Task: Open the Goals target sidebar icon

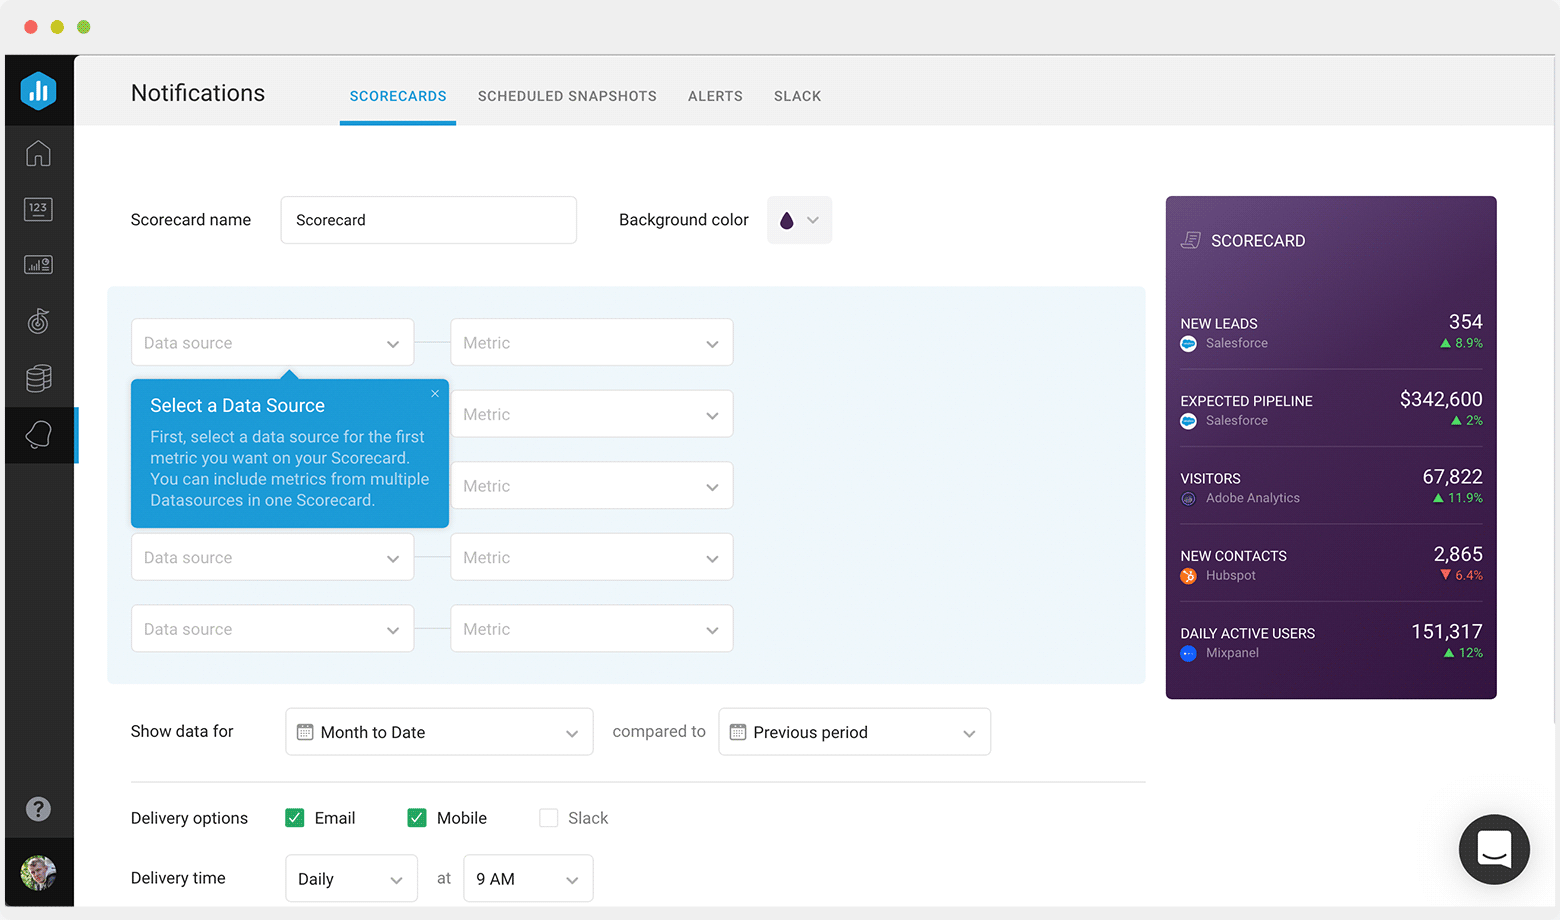Action: 38,321
